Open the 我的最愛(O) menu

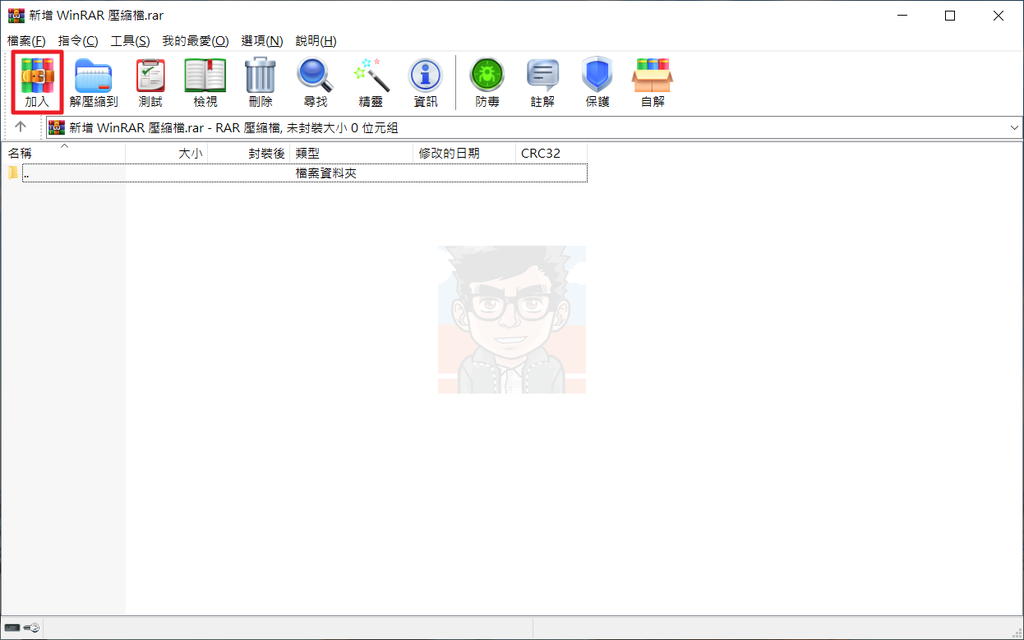(x=195, y=40)
